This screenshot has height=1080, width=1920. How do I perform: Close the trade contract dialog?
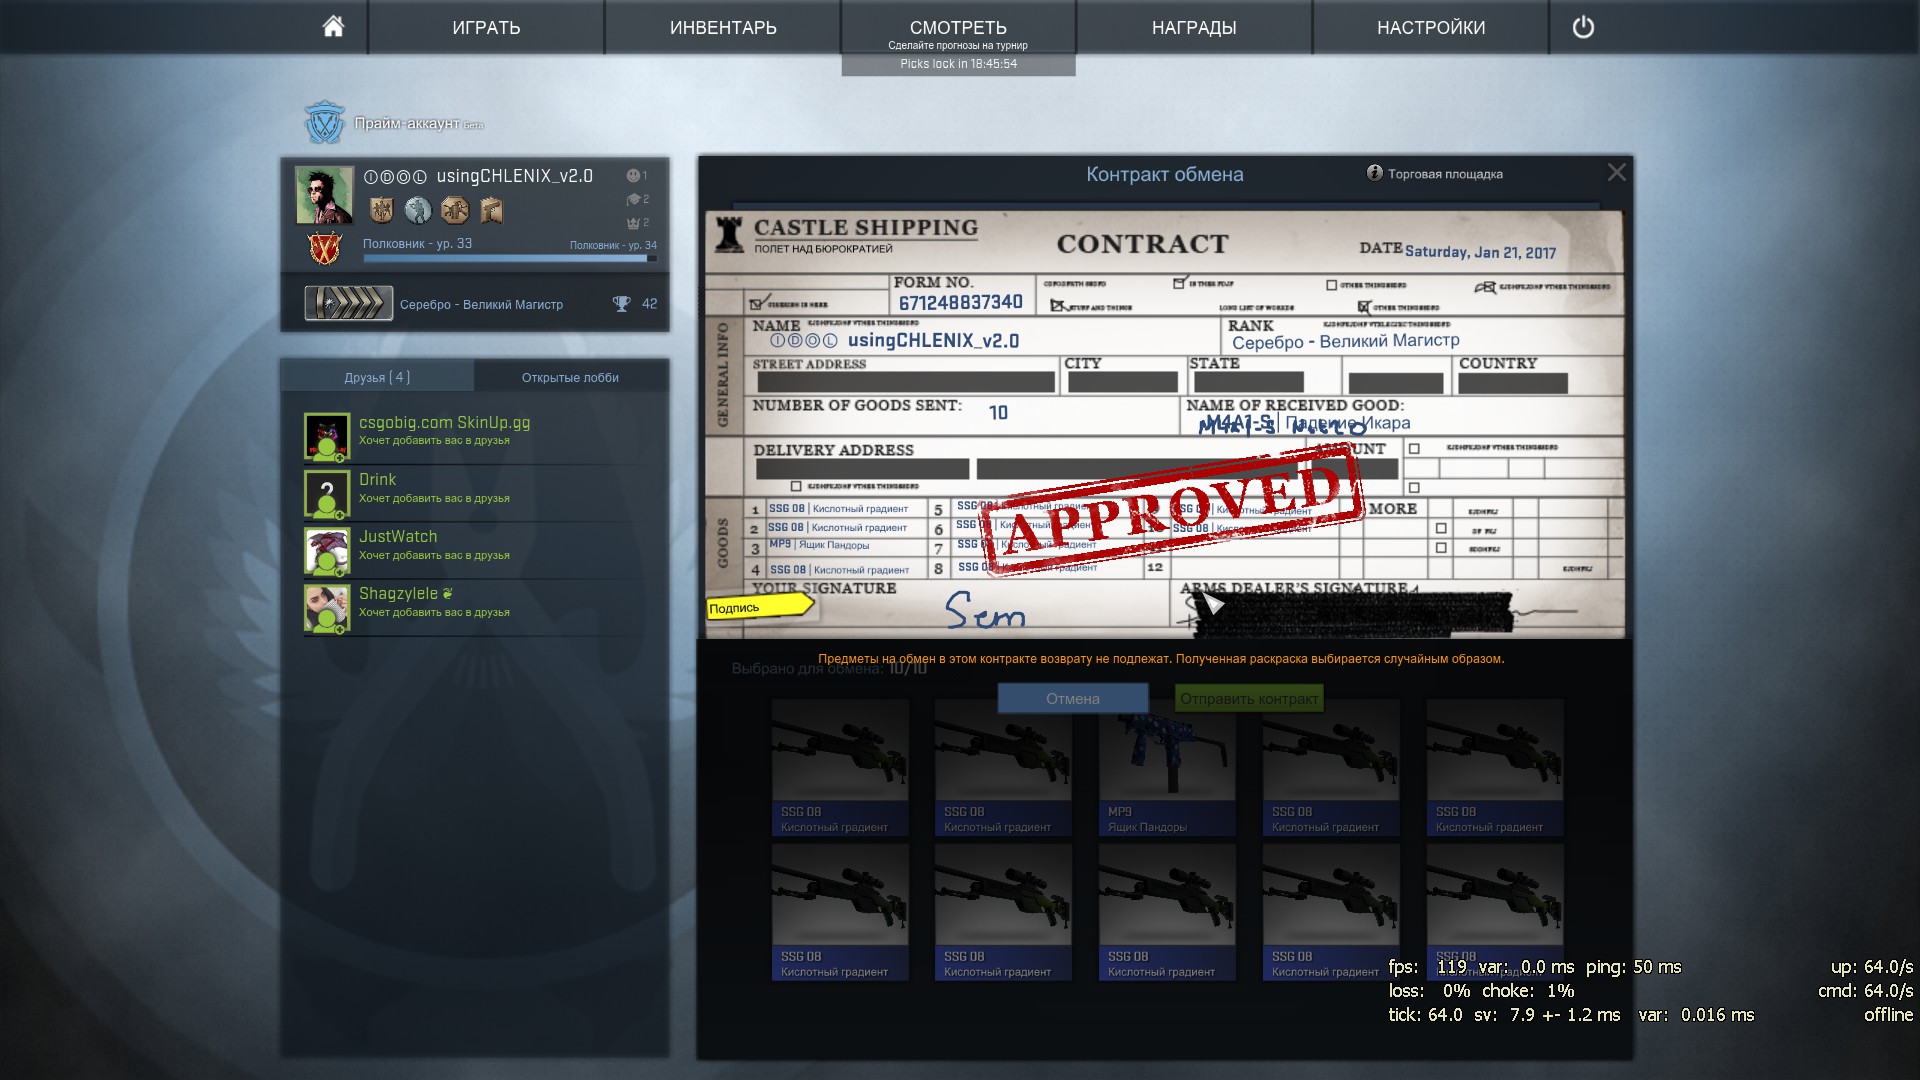[x=1616, y=172]
